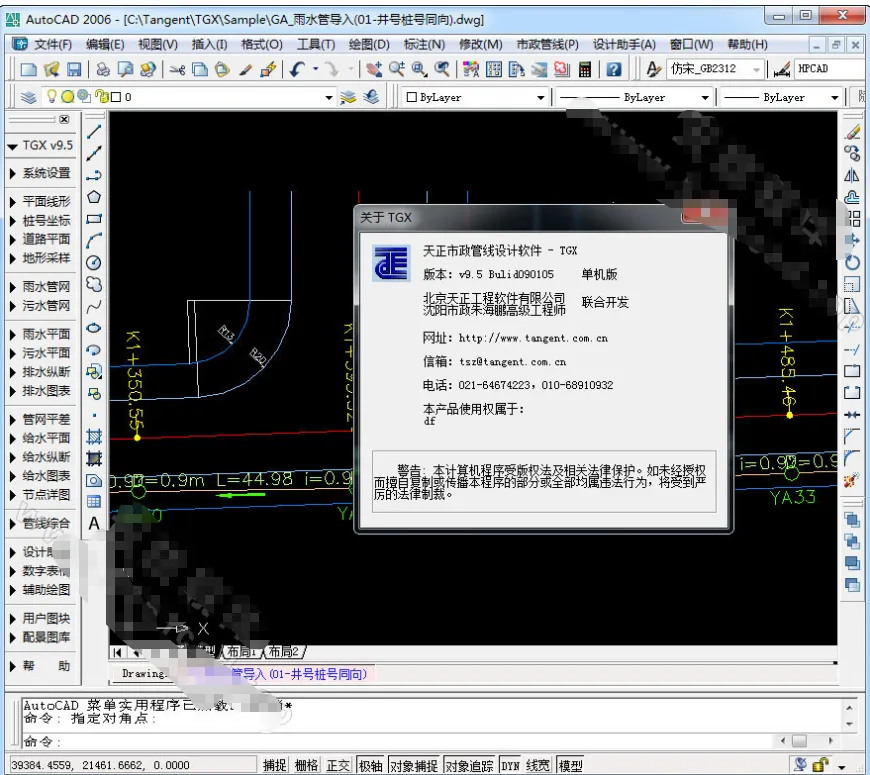
Task: Select the Revision Cloud tool
Action: tap(94, 285)
